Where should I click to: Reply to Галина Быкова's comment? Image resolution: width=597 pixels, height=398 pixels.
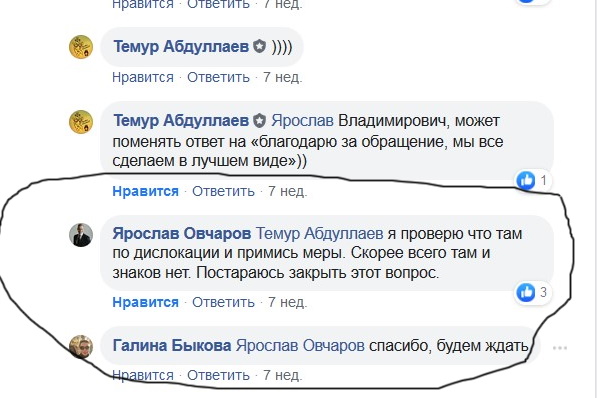[218, 376]
